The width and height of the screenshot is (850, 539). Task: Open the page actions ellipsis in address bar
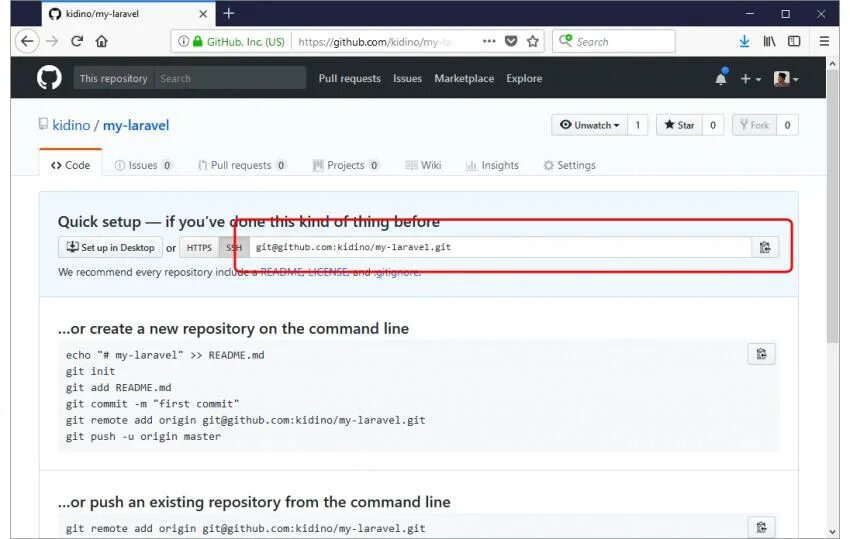[489, 41]
